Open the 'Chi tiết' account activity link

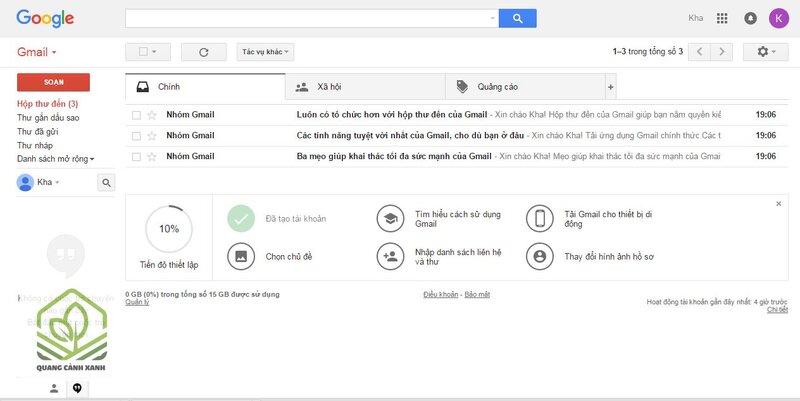(777, 310)
